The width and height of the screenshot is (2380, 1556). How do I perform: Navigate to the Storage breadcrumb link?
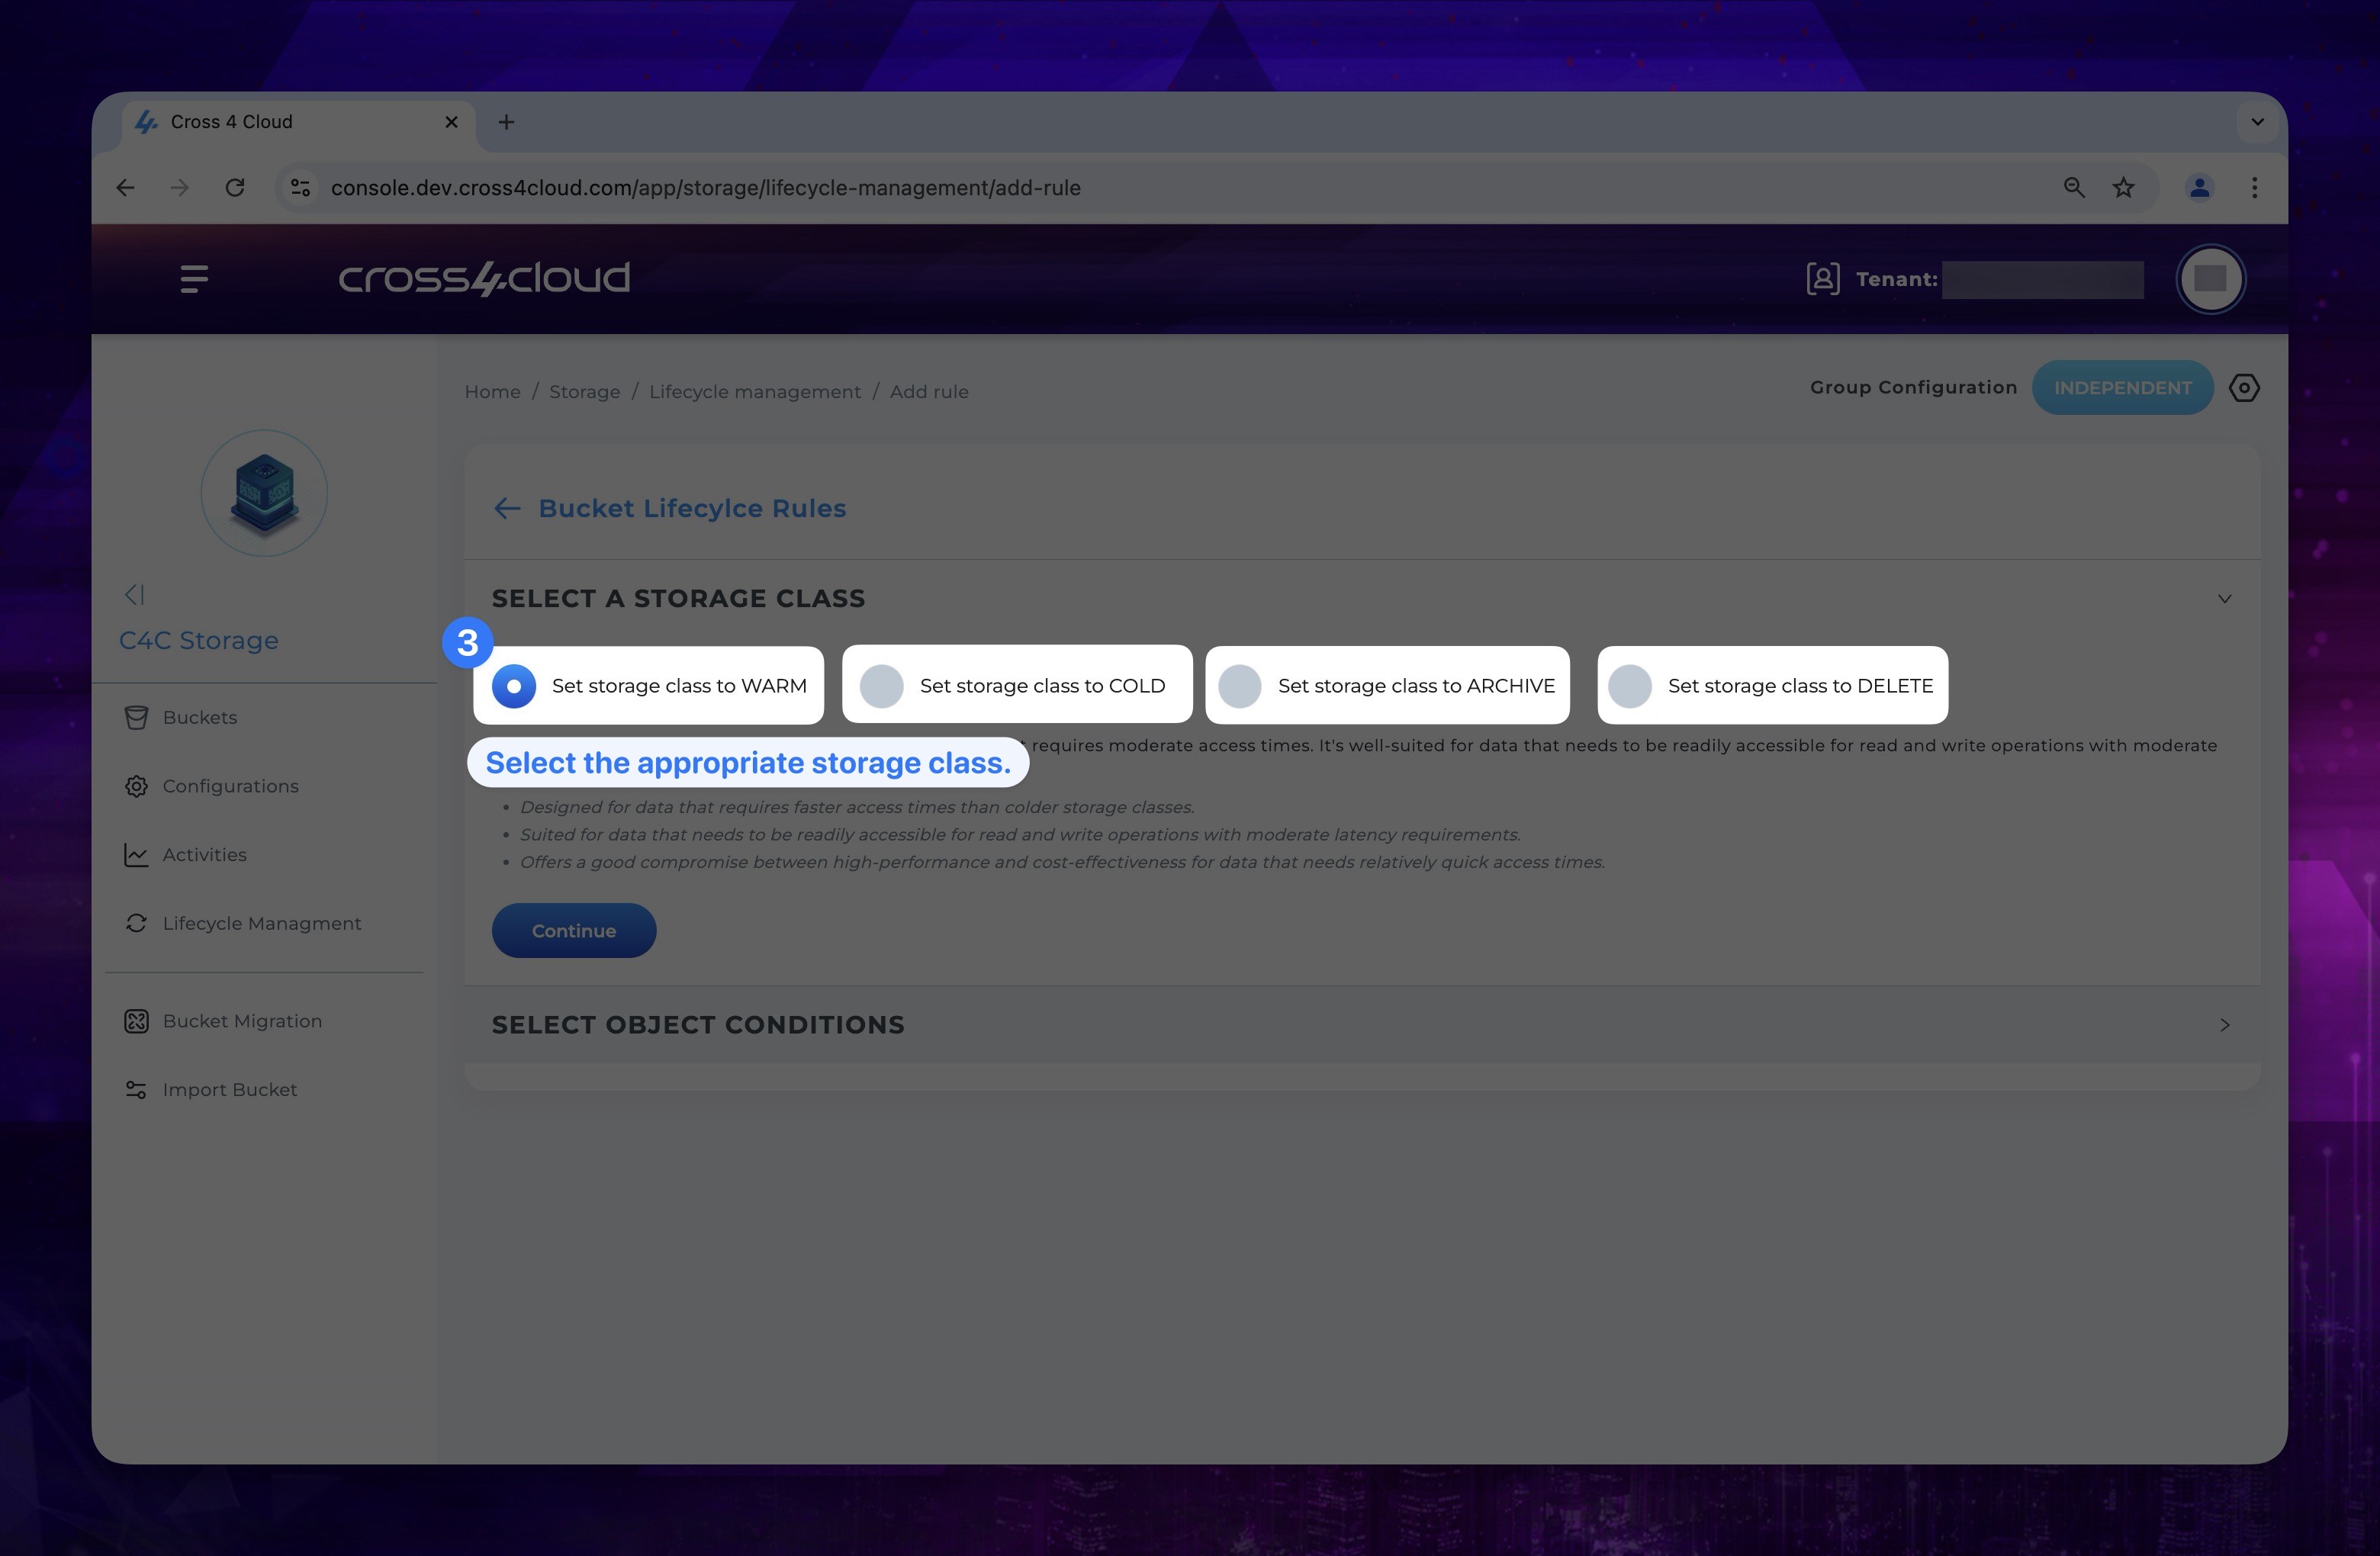click(x=585, y=391)
